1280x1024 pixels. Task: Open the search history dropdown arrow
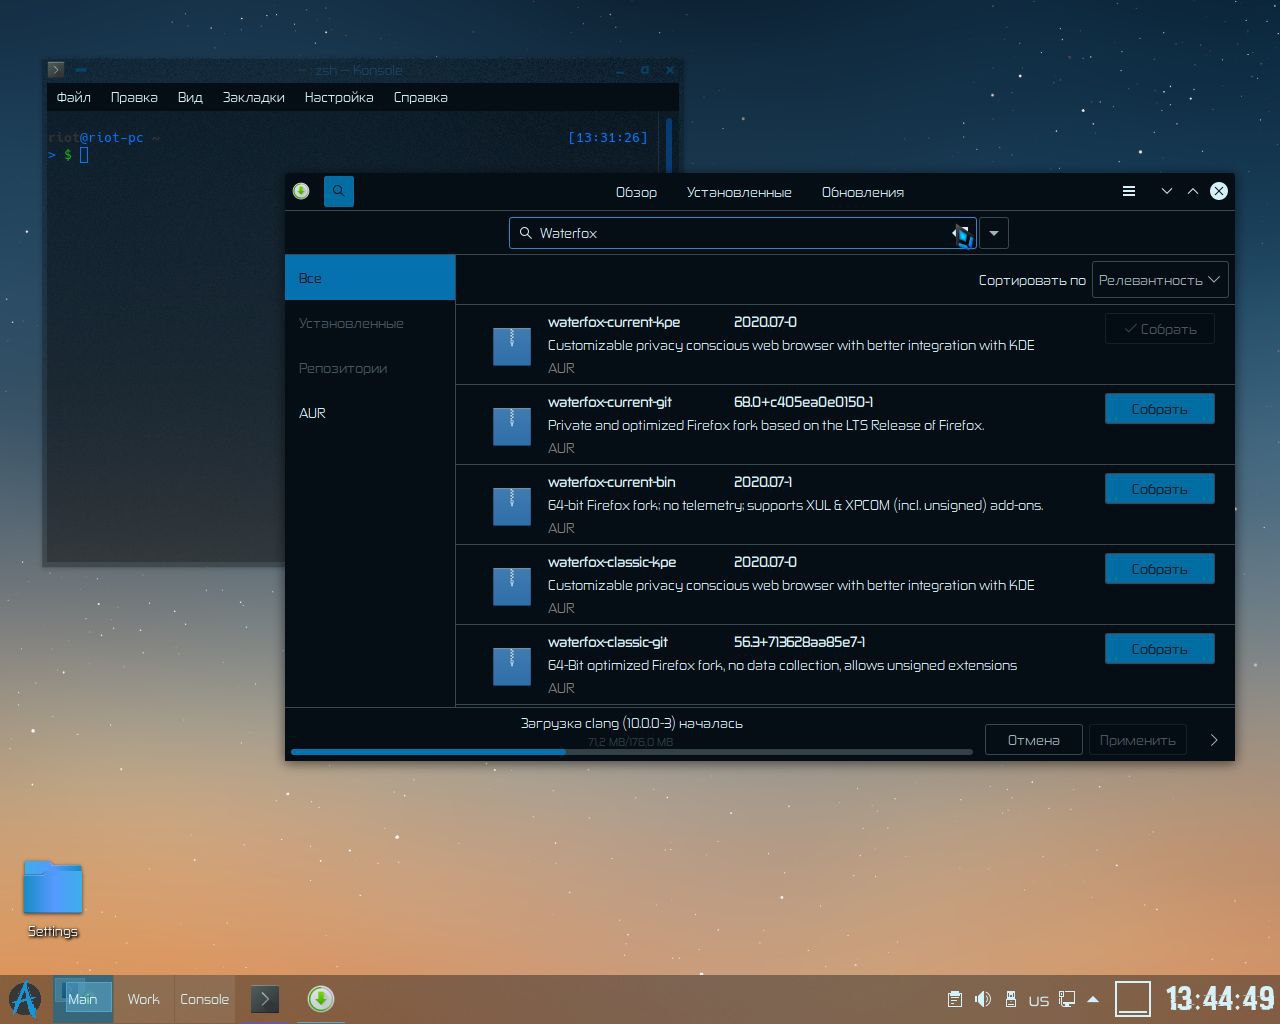point(994,233)
